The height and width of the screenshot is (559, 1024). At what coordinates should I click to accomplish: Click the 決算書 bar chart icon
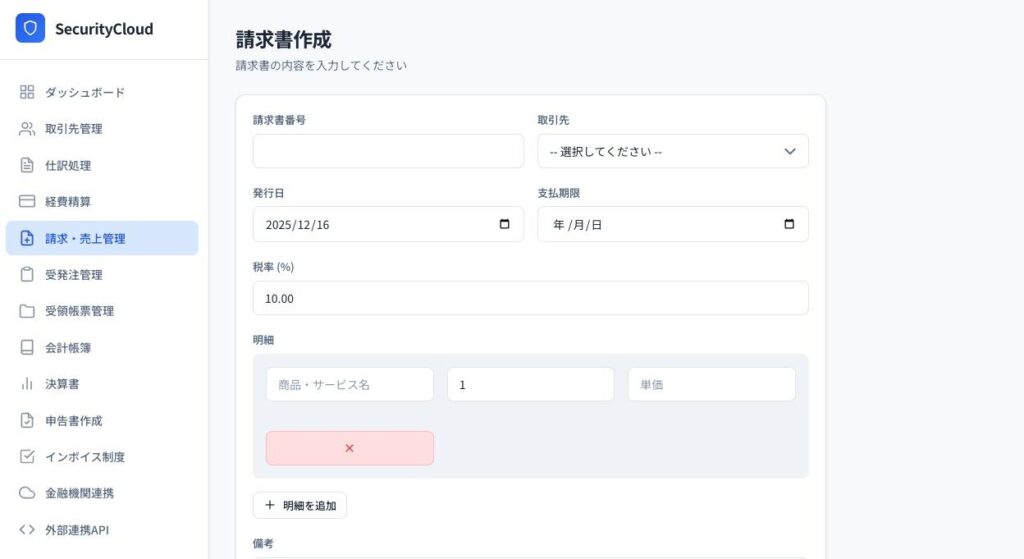(x=27, y=384)
